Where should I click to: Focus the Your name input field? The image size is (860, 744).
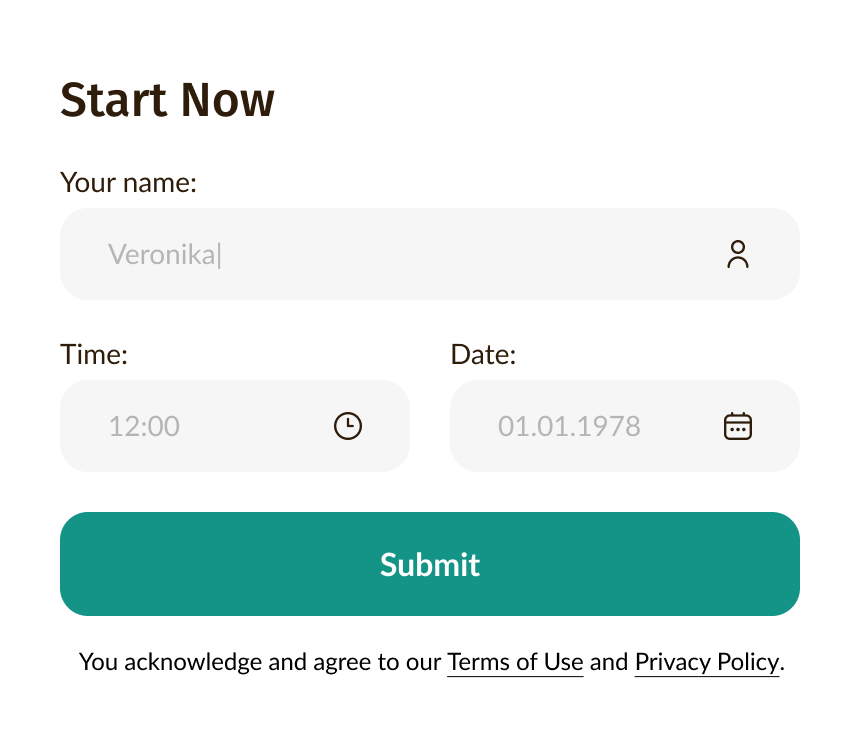coord(429,254)
